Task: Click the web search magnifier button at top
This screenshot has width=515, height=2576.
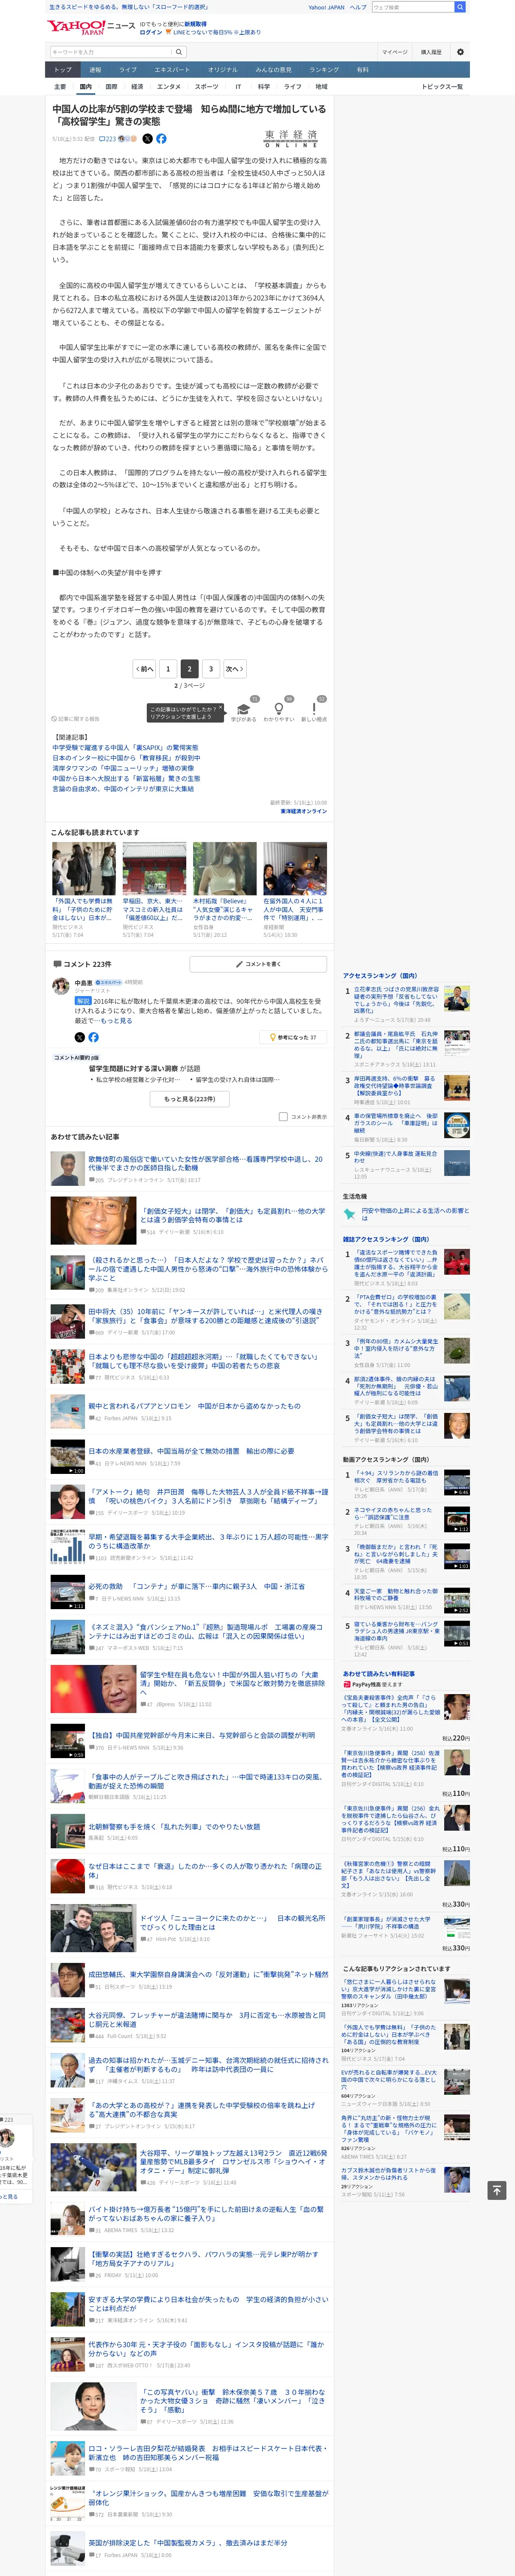Action: click(460, 7)
